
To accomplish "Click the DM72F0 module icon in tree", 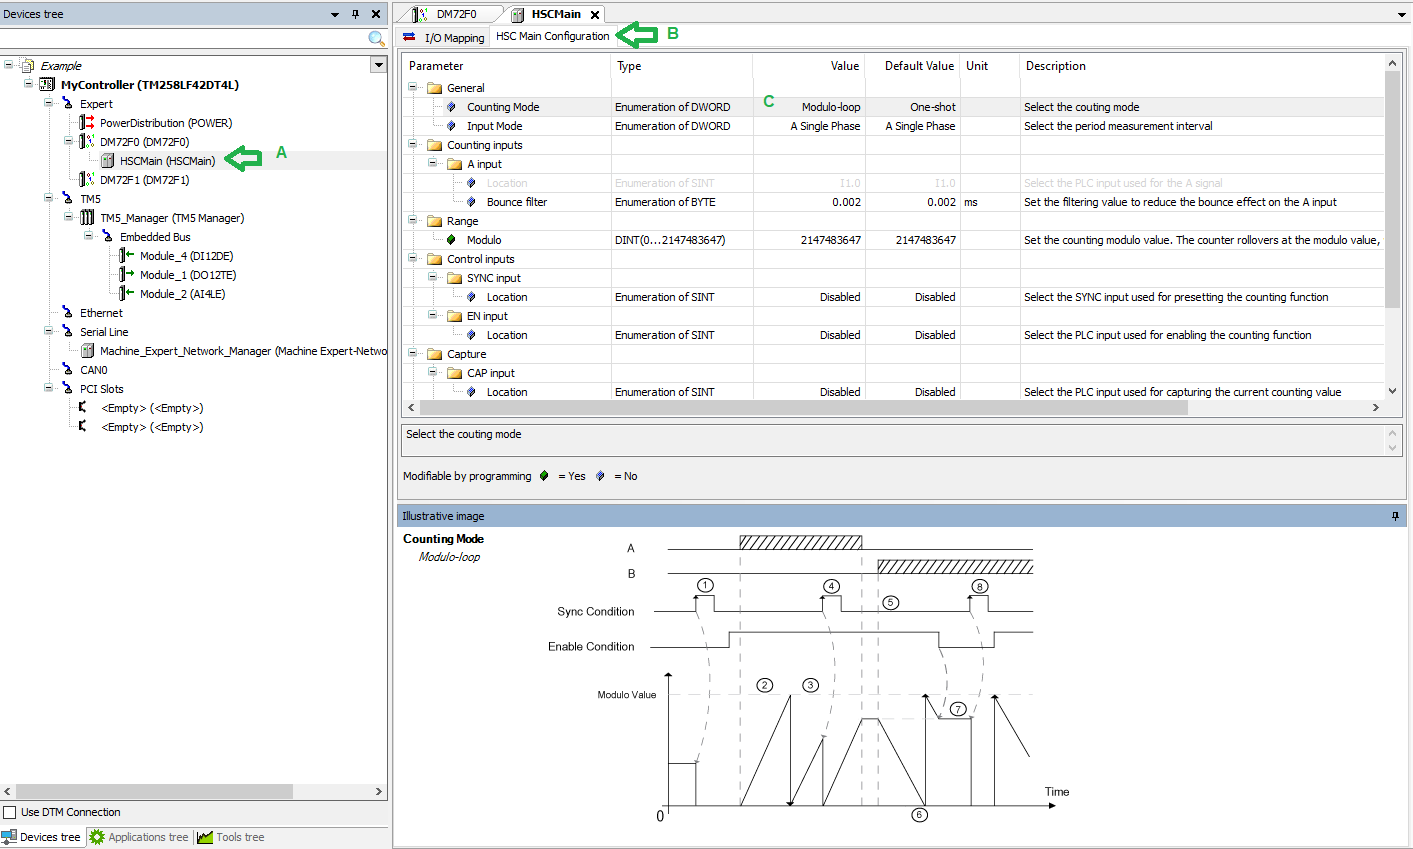I will [x=87, y=142].
